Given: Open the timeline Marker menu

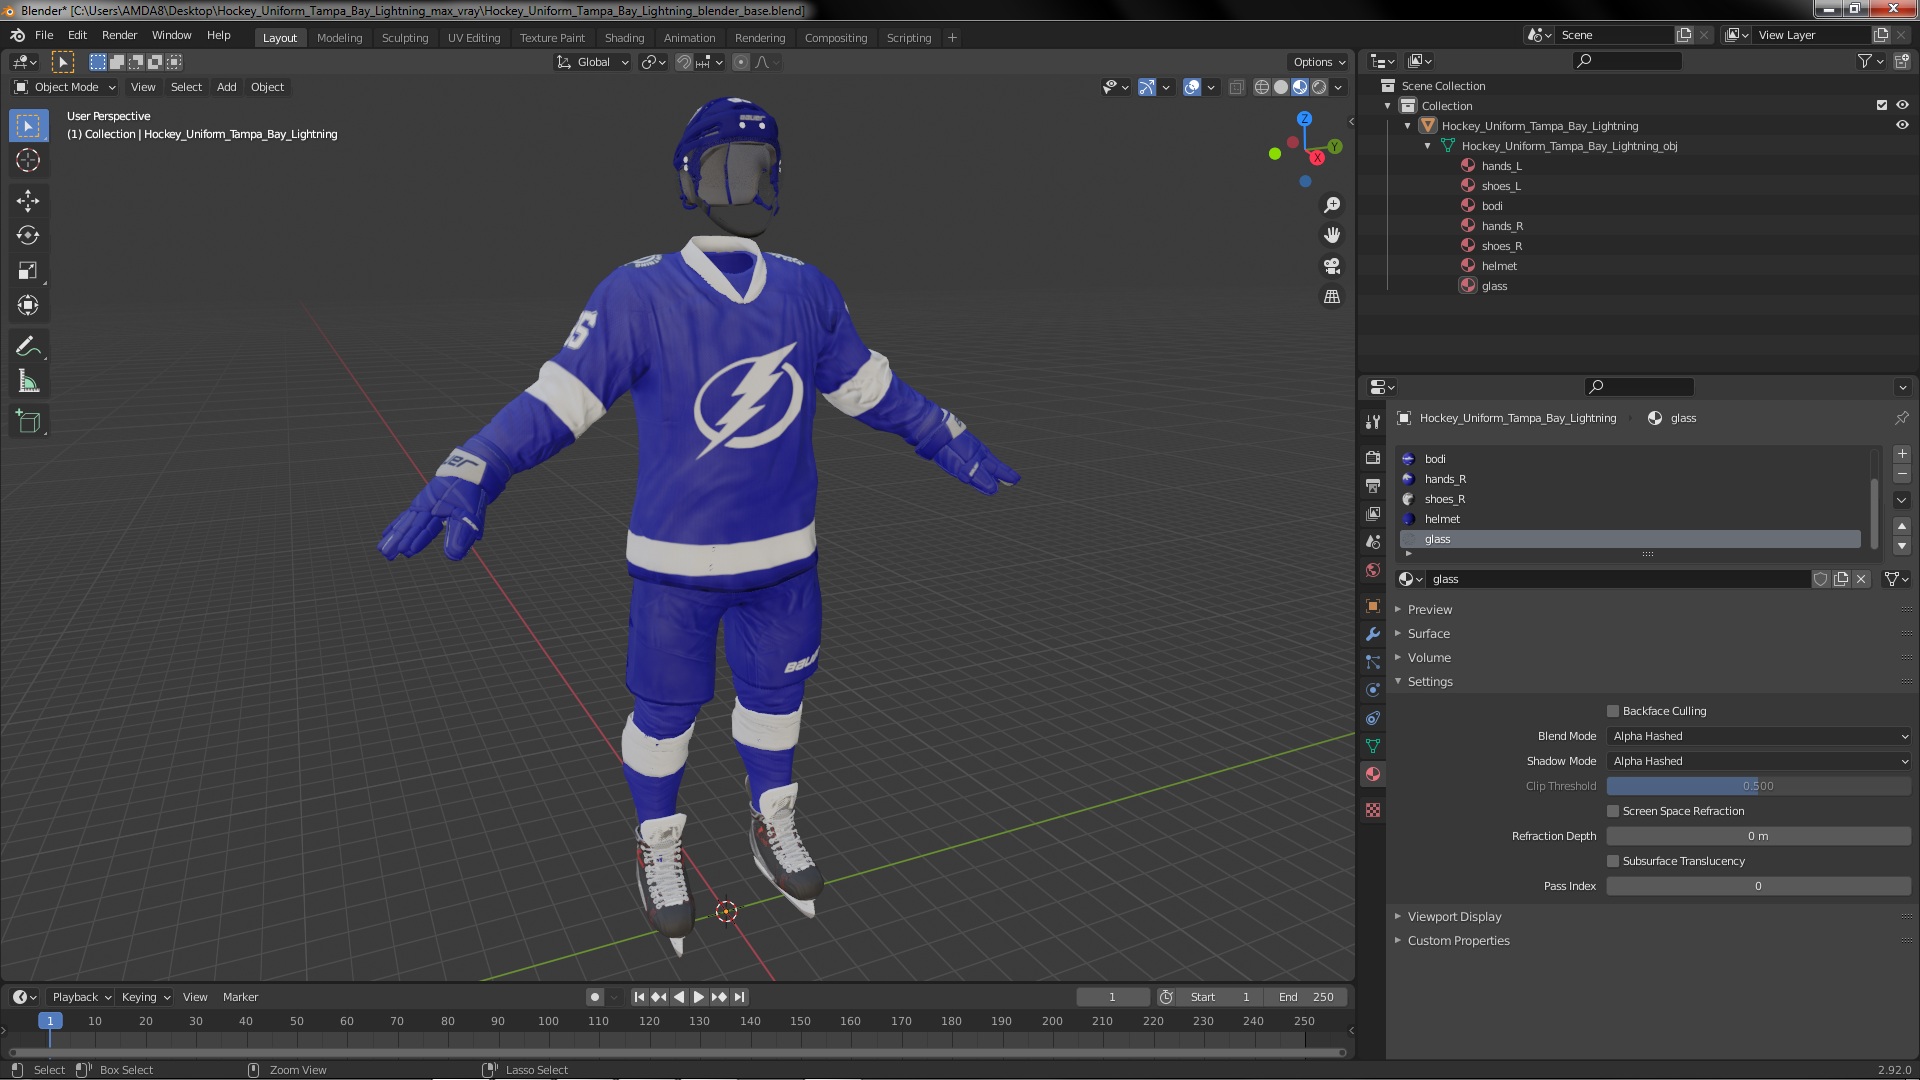Looking at the screenshot, I should pyautogui.click(x=240, y=997).
